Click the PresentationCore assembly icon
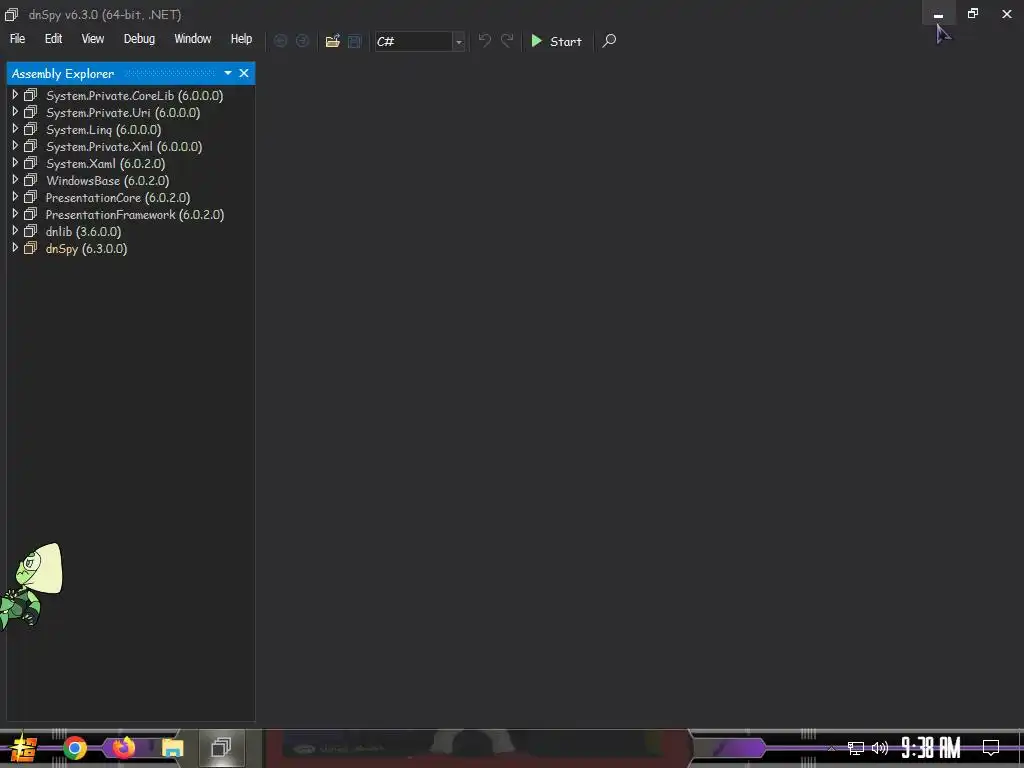 [x=31, y=197]
